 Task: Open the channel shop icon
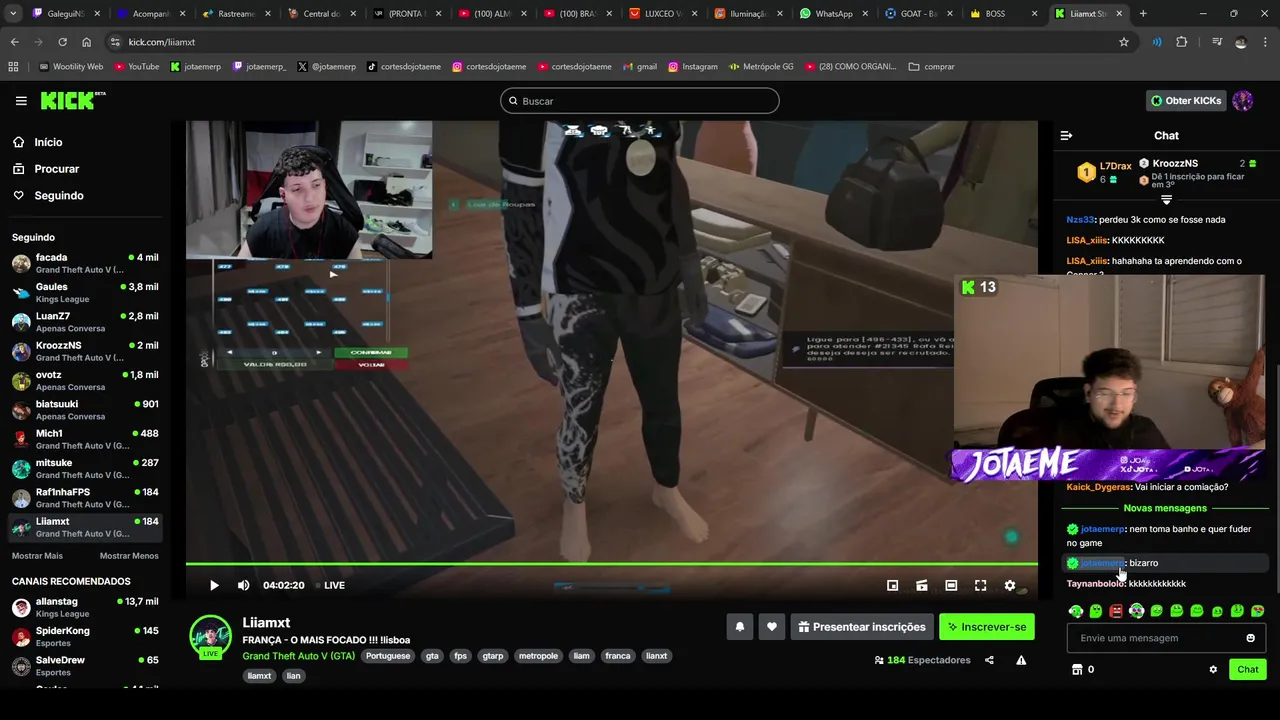tap(1077, 670)
